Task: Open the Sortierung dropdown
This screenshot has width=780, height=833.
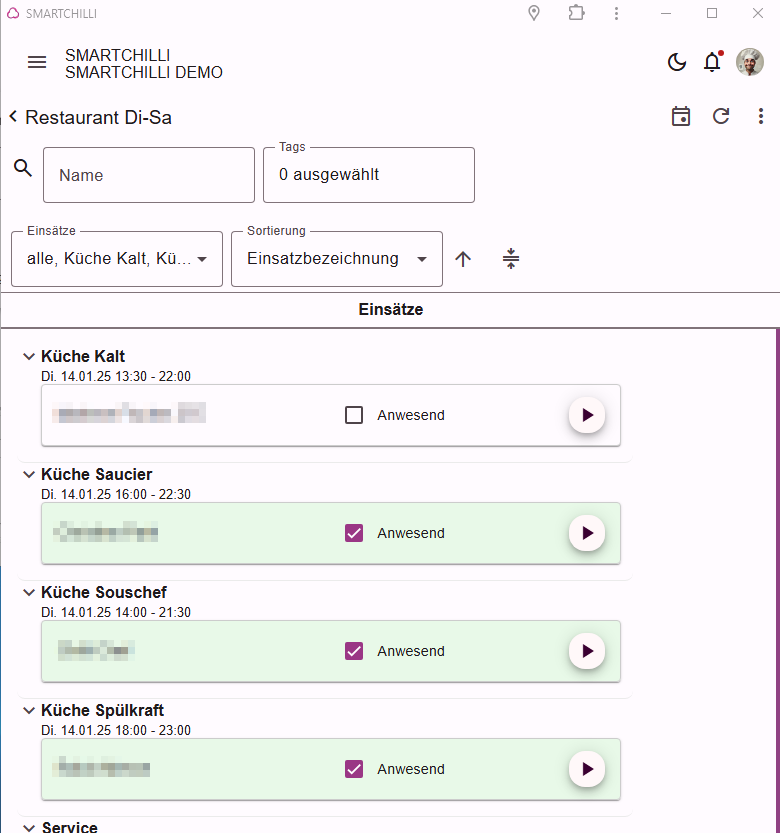Action: 337,259
